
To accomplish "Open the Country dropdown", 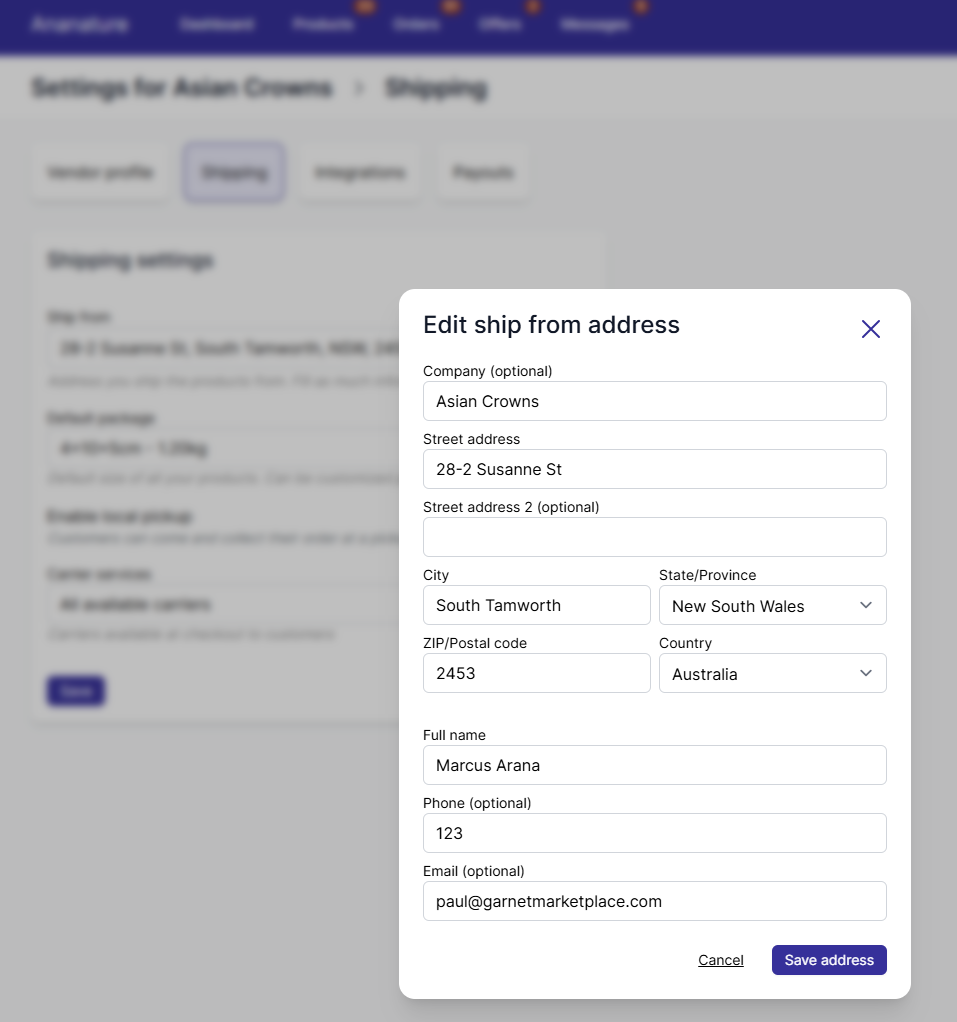I will 772,673.
